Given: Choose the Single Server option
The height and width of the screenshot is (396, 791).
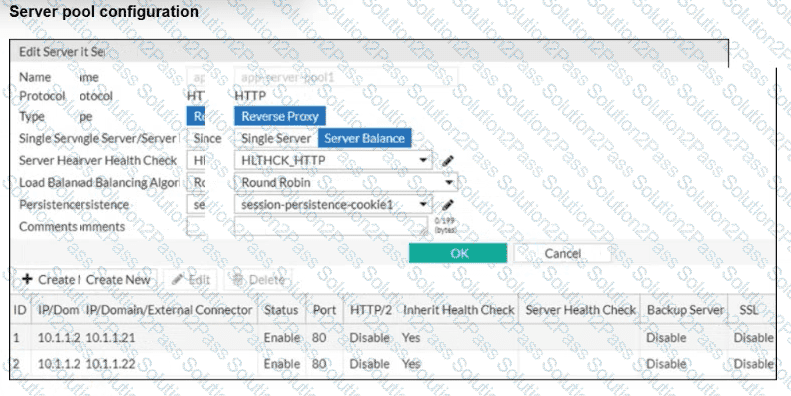Looking at the screenshot, I should [276, 138].
